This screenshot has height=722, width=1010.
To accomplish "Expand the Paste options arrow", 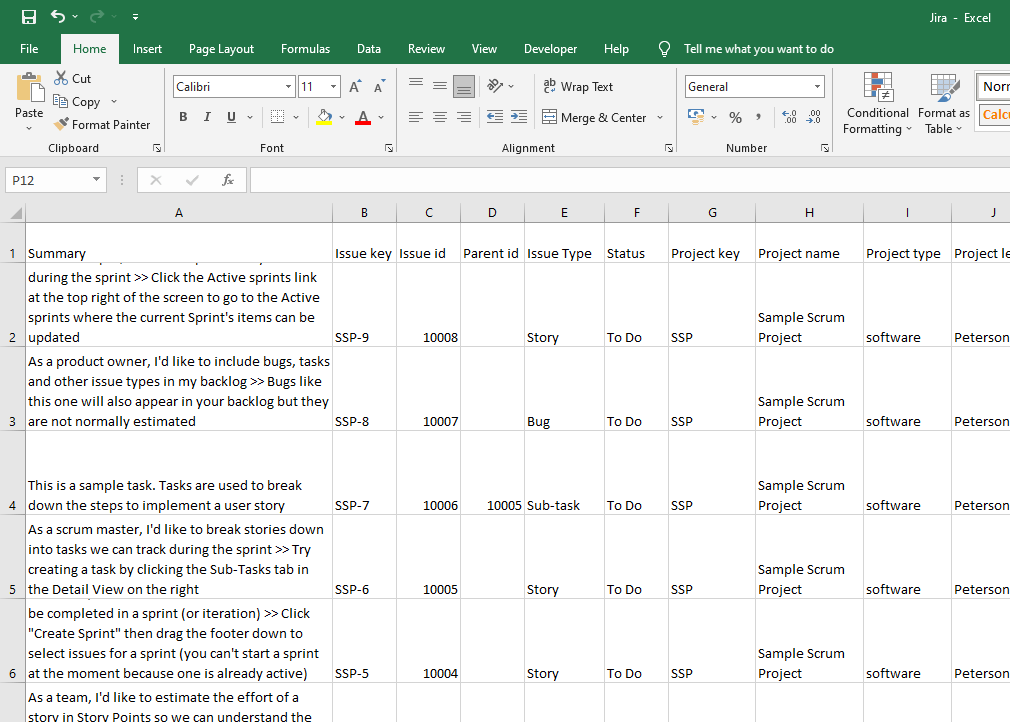I will pyautogui.click(x=29, y=128).
